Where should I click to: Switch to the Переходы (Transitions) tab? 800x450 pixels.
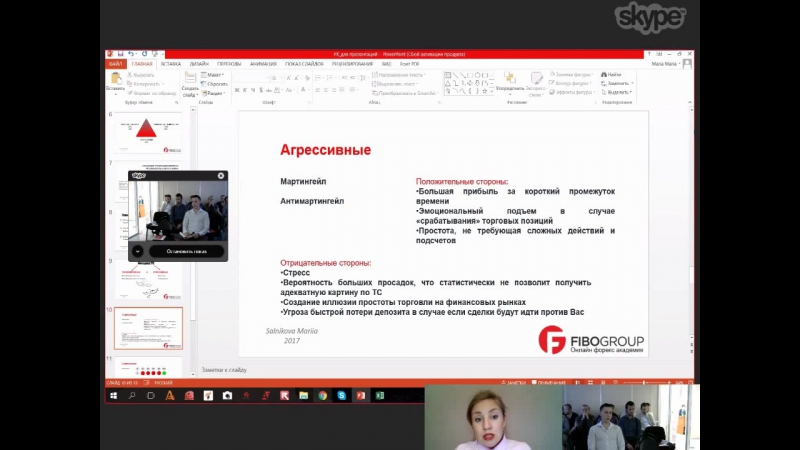point(229,64)
